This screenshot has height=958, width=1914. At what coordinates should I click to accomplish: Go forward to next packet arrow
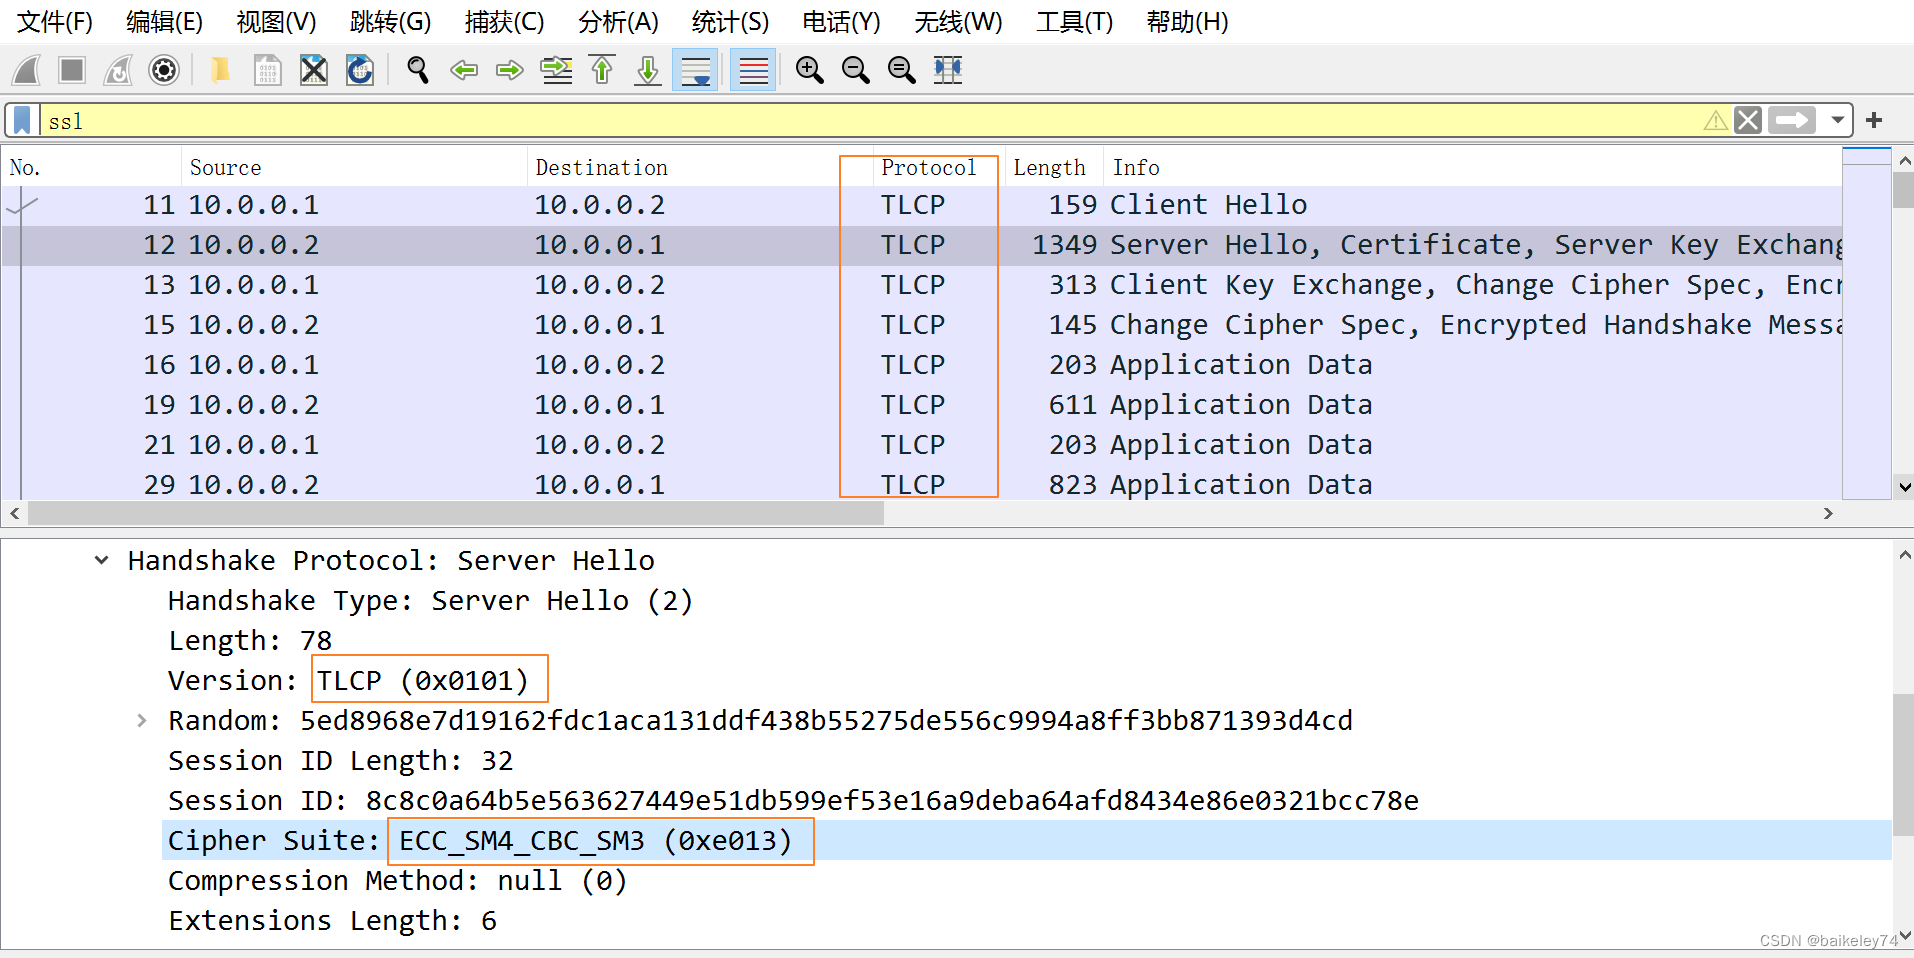(x=510, y=70)
